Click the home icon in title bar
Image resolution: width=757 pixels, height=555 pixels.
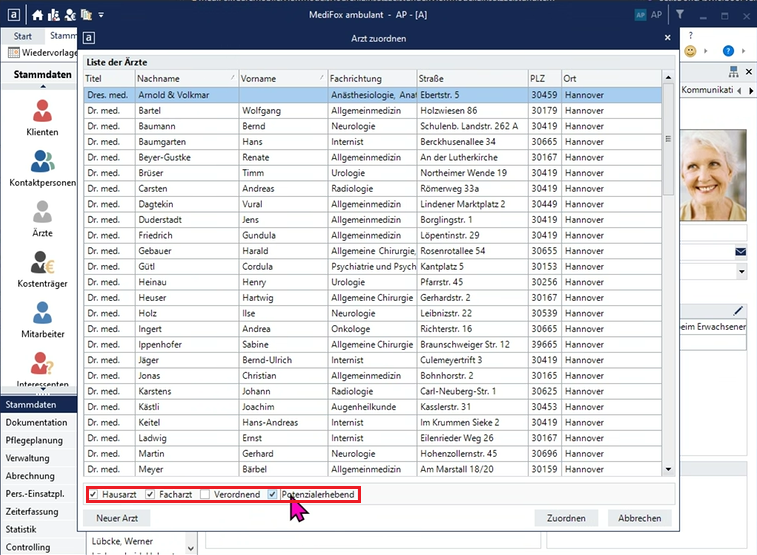click(38, 15)
